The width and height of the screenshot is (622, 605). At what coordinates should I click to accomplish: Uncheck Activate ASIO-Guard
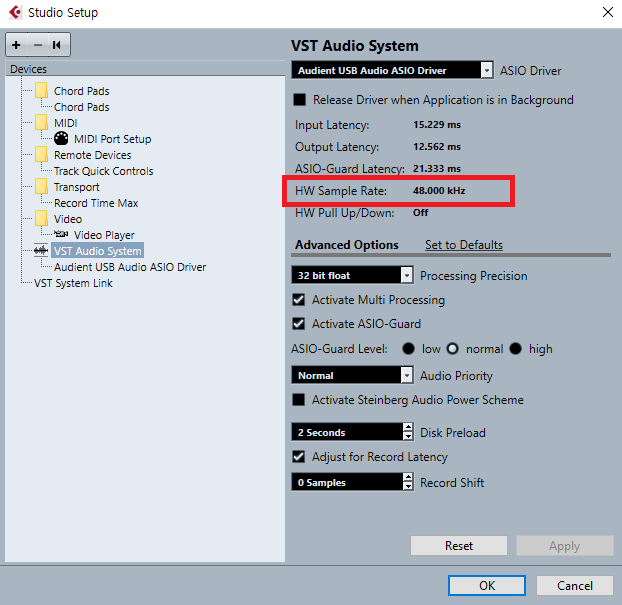pyautogui.click(x=299, y=324)
